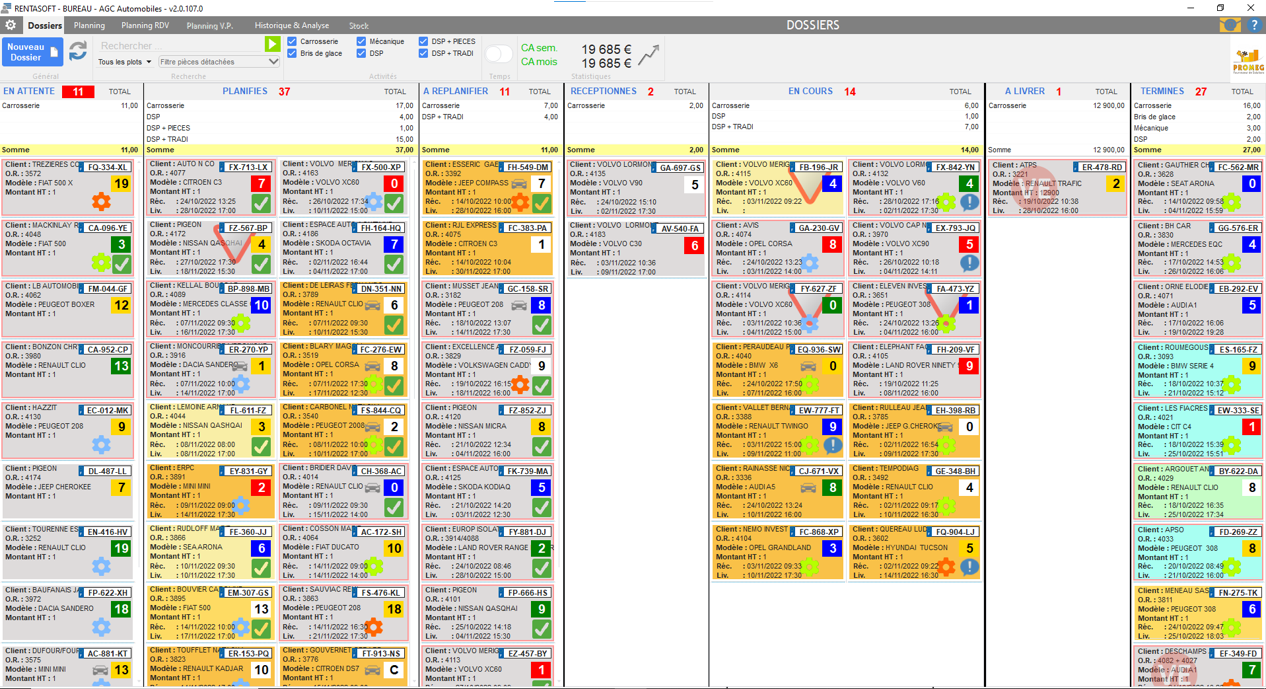Click blue gear on FX-500-XP card
The image size is (1266, 689).
click(374, 202)
